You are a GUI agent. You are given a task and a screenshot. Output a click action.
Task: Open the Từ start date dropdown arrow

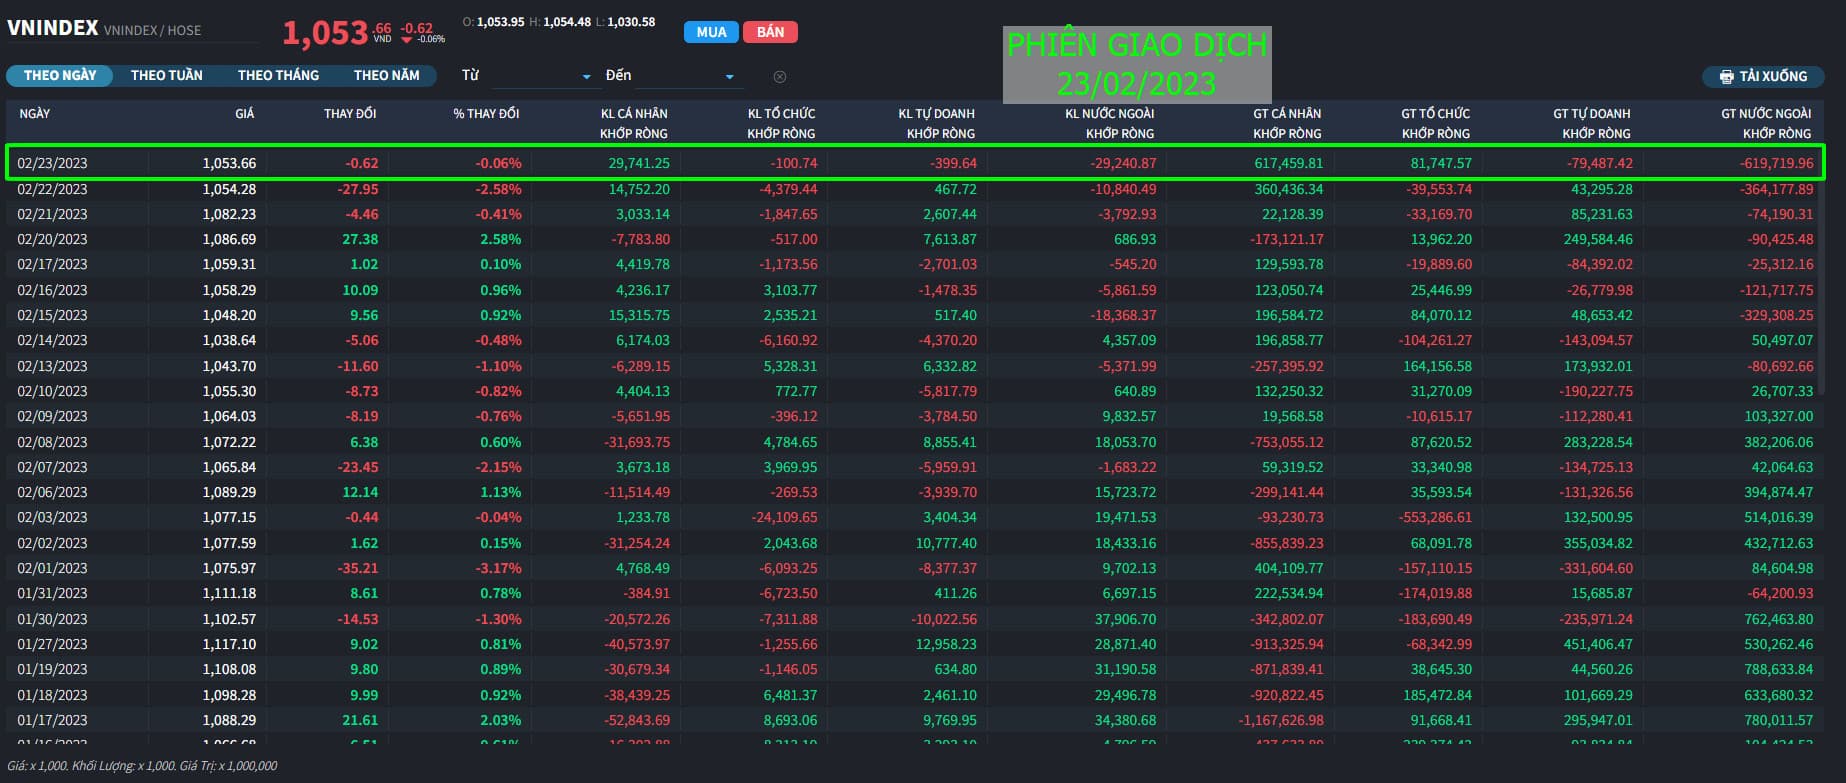click(586, 77)
